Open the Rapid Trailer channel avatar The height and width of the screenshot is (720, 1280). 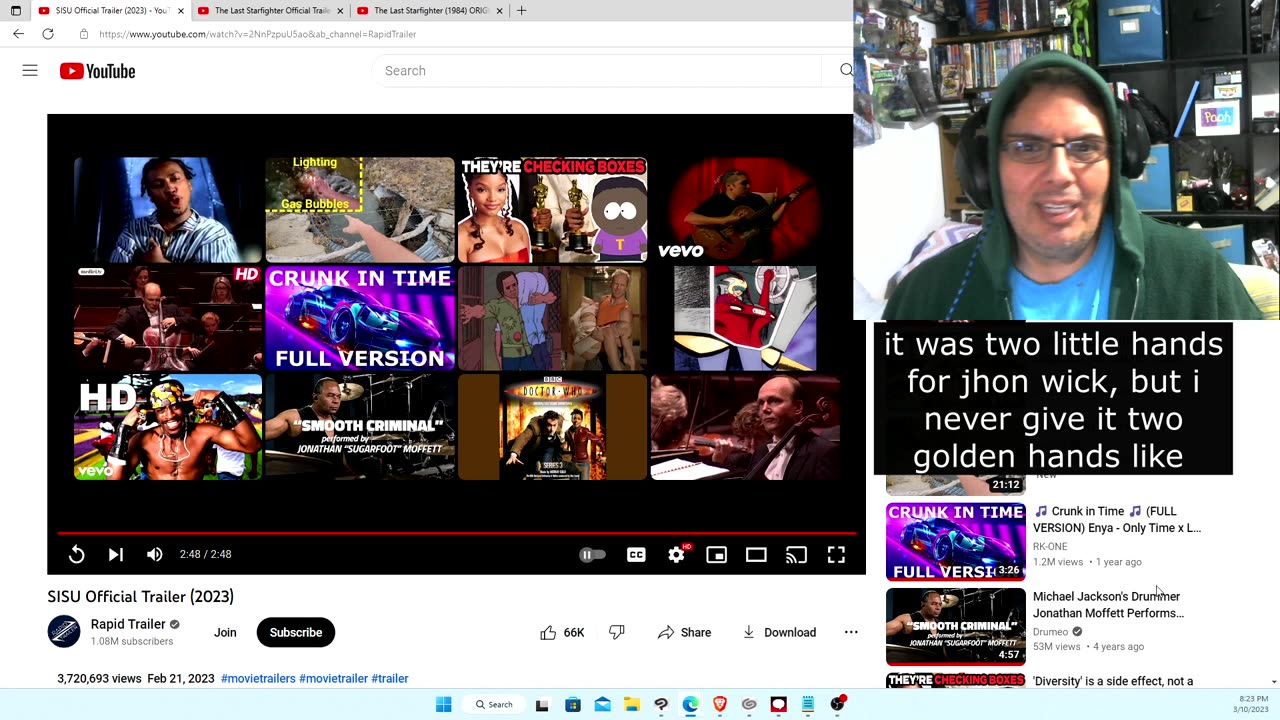[x=64, y=631]
